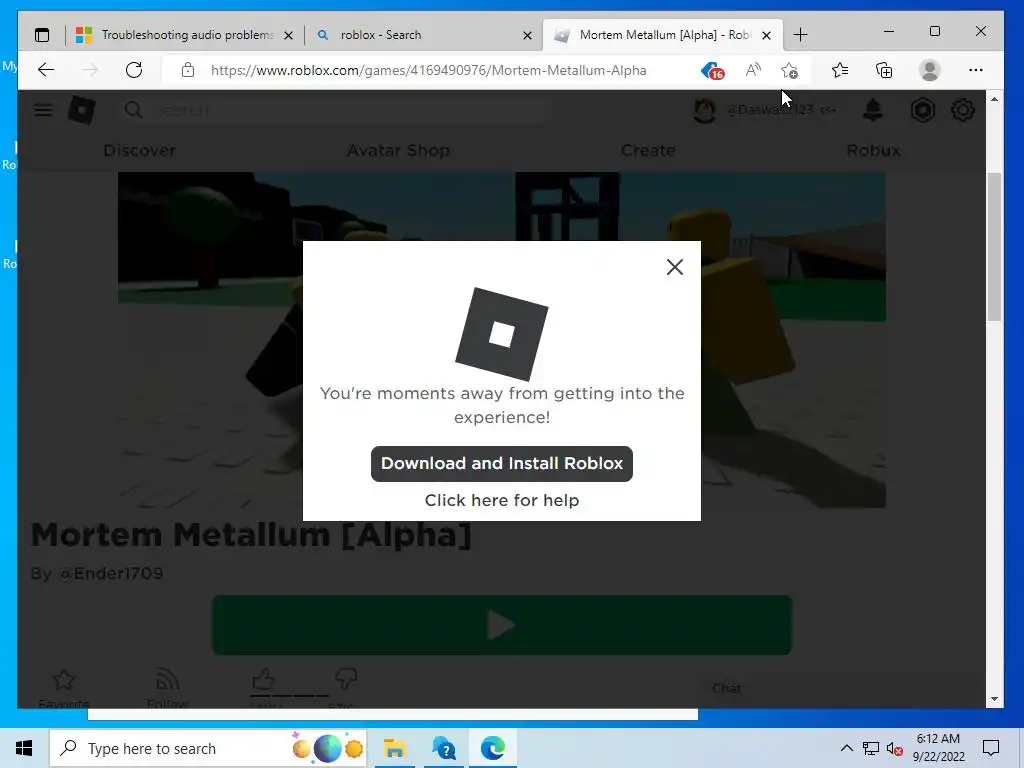This screenshot has width=1024, height=768.
Task: Click the page vertical scrollbar thumb
Action: 993,247
